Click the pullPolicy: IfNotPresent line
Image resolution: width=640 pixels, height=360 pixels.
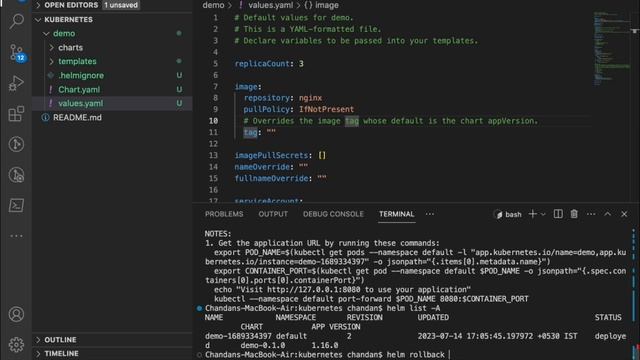click(298, 109)
